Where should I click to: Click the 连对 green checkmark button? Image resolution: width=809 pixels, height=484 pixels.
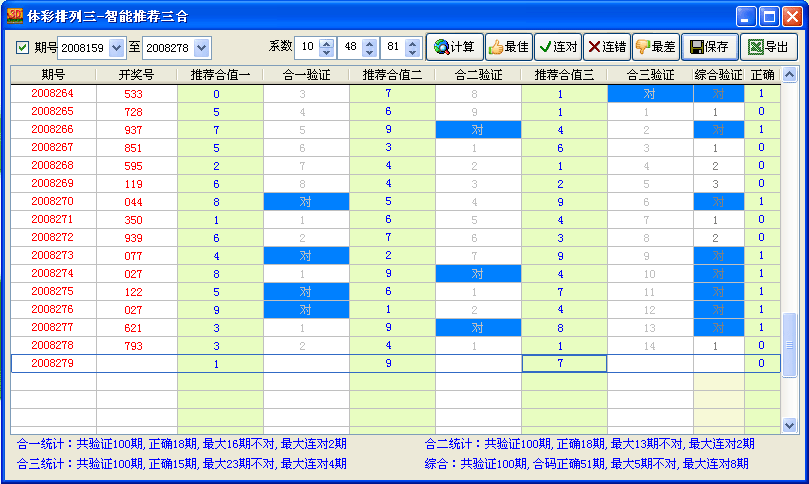coord(557,47)
